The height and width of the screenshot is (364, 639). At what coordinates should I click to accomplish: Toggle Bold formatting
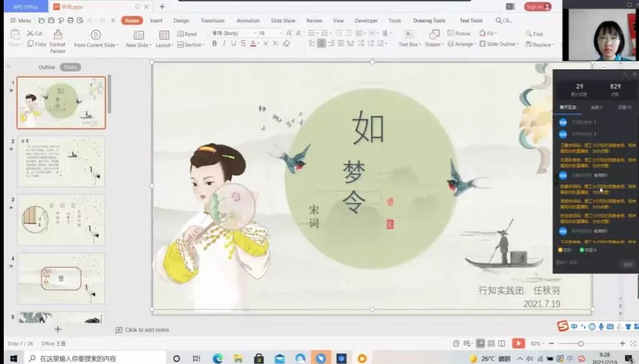214,44
